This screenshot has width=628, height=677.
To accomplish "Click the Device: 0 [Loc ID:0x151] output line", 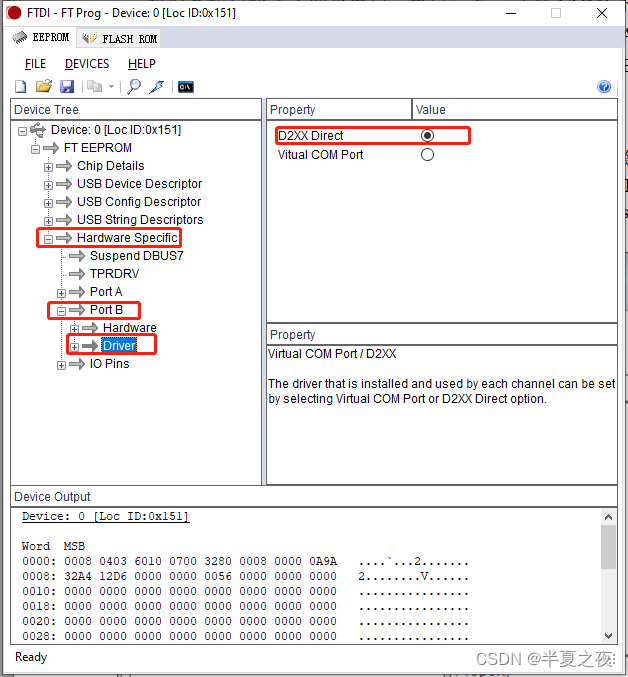I will tap(106, 516).
